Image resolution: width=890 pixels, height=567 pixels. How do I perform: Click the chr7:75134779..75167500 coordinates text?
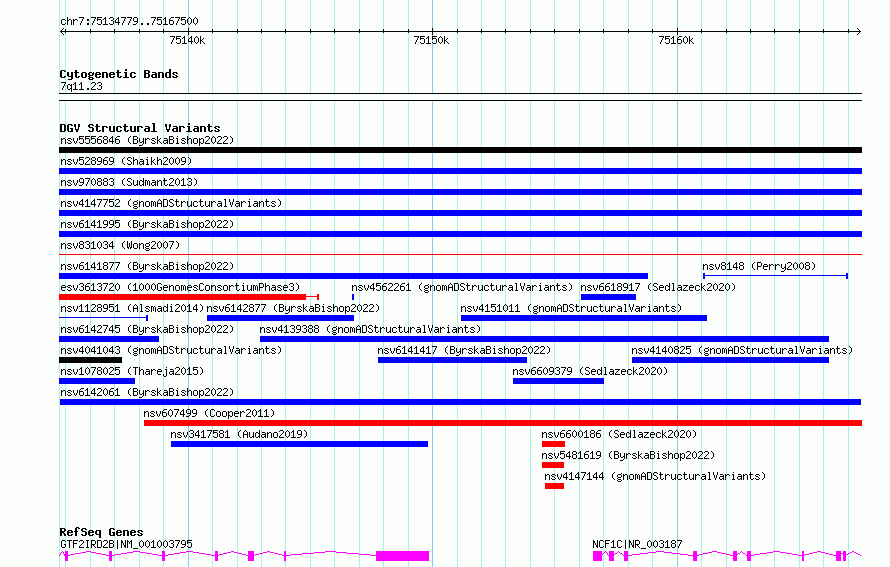click(x=129, y=22)
